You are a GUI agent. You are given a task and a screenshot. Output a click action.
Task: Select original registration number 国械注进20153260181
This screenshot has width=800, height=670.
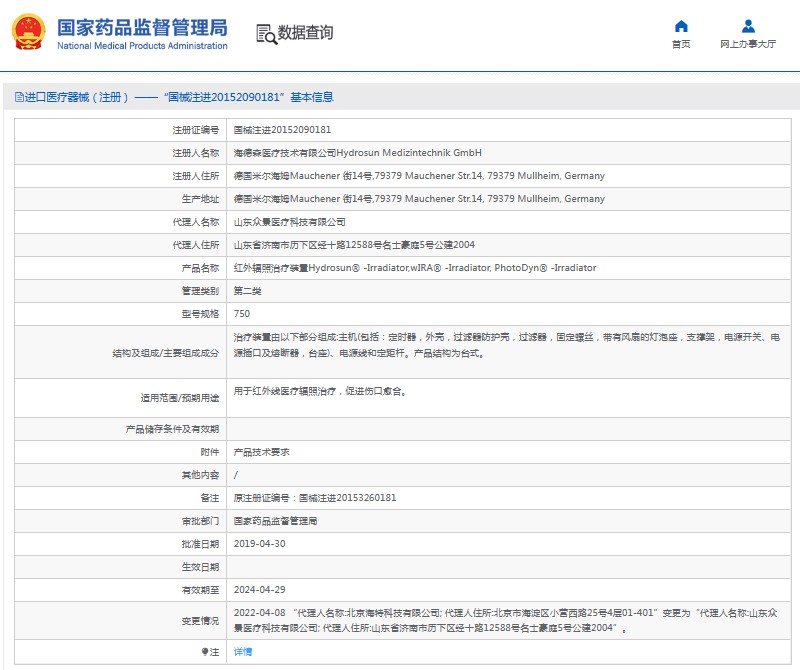[347, 498]
